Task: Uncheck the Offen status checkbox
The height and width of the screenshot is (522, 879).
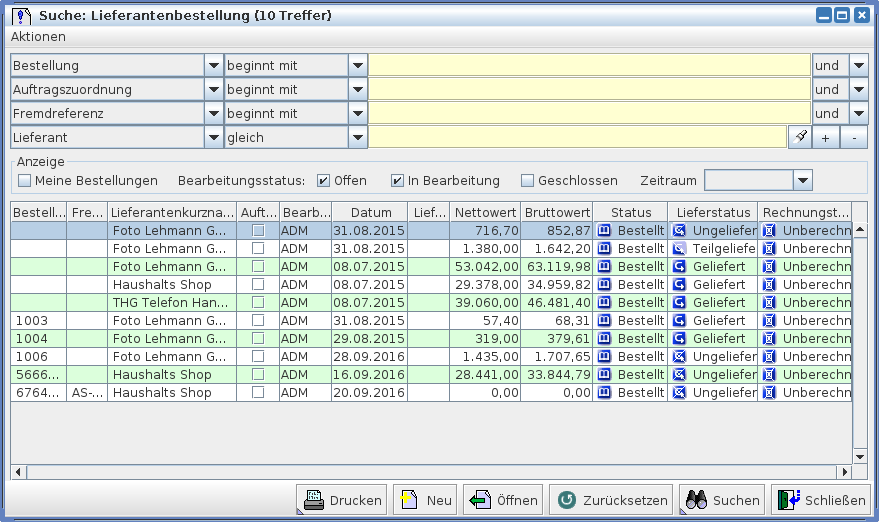Action: pyautogui.click(x=323, y=181)
